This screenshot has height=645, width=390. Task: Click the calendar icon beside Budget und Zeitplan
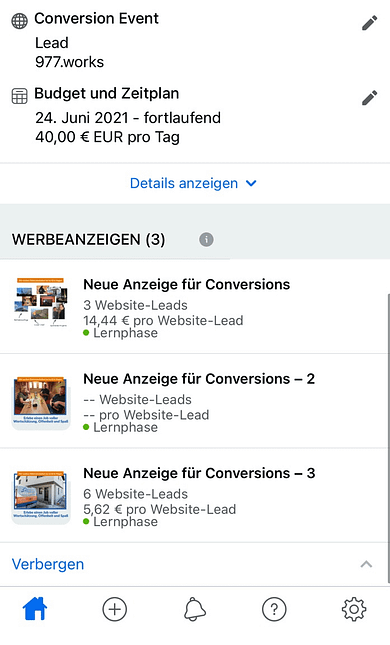coord(19,96)
